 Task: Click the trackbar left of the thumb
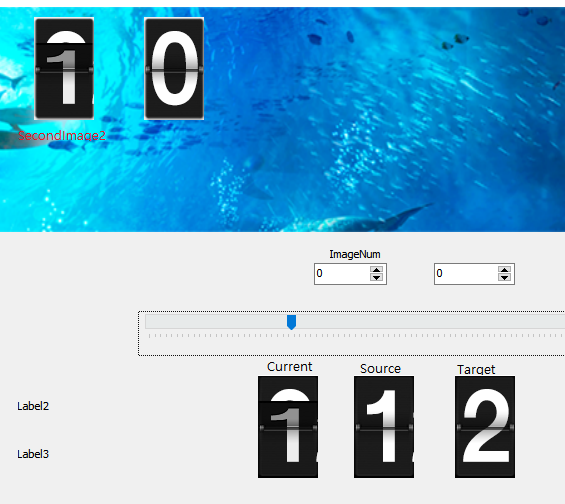tap(216, 321)
